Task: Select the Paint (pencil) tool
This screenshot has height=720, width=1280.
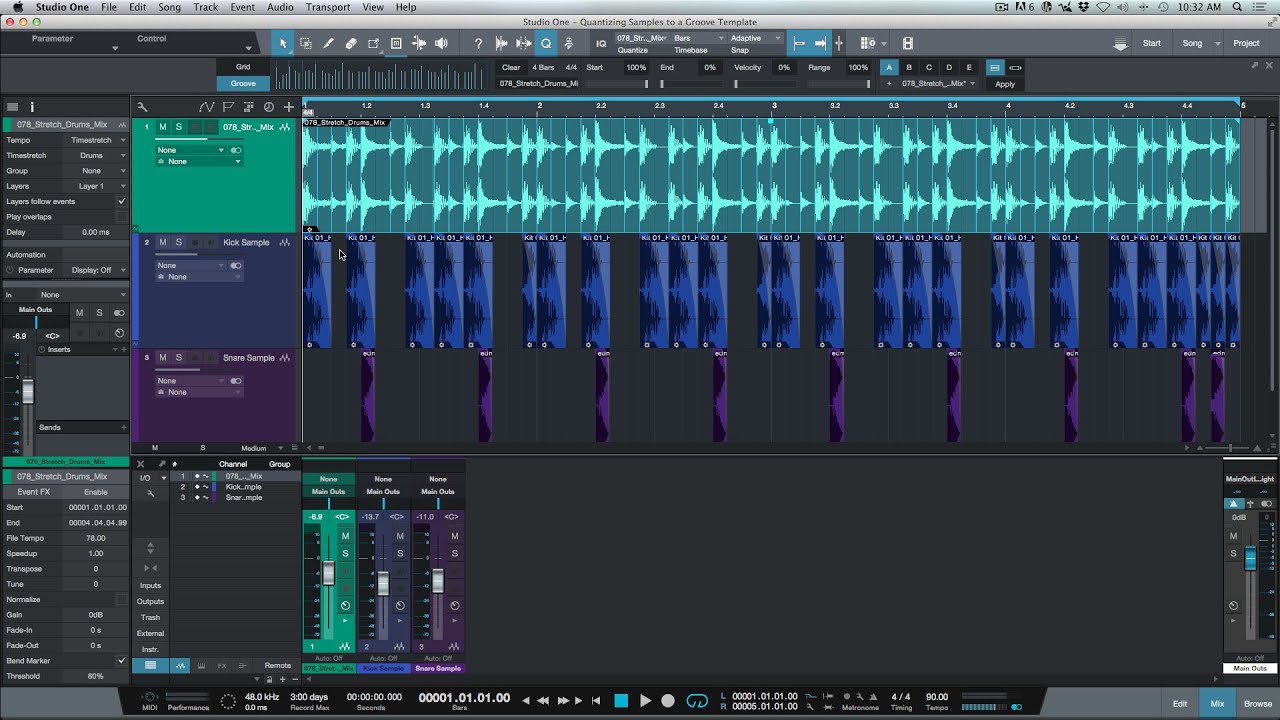Action: [328, 43]
